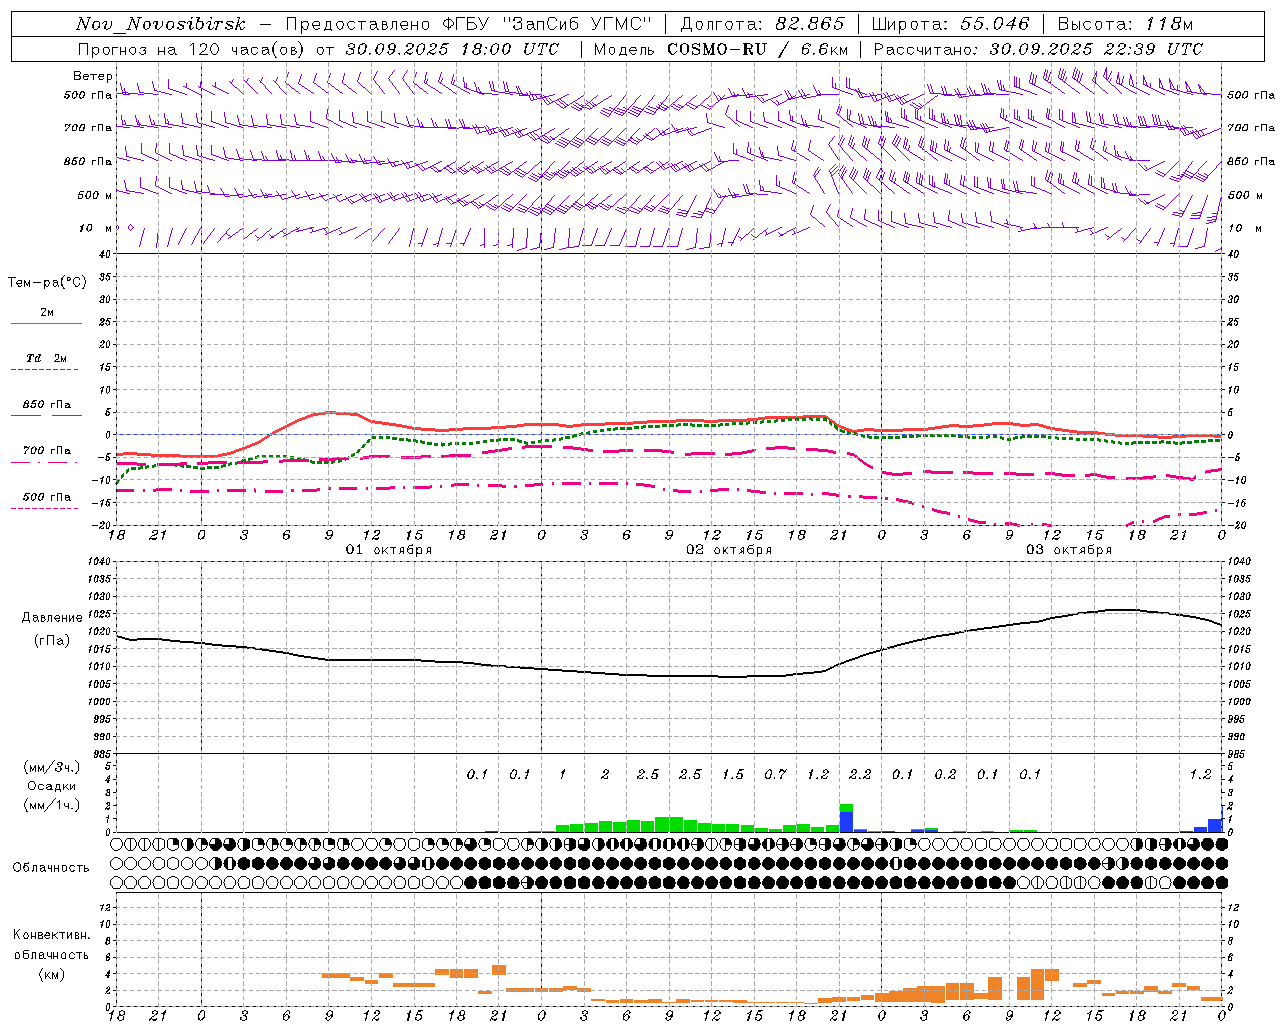
Task: Click the 850 гПа temperature legend entry
Action: pyautogui.click(x=47, y=405)
